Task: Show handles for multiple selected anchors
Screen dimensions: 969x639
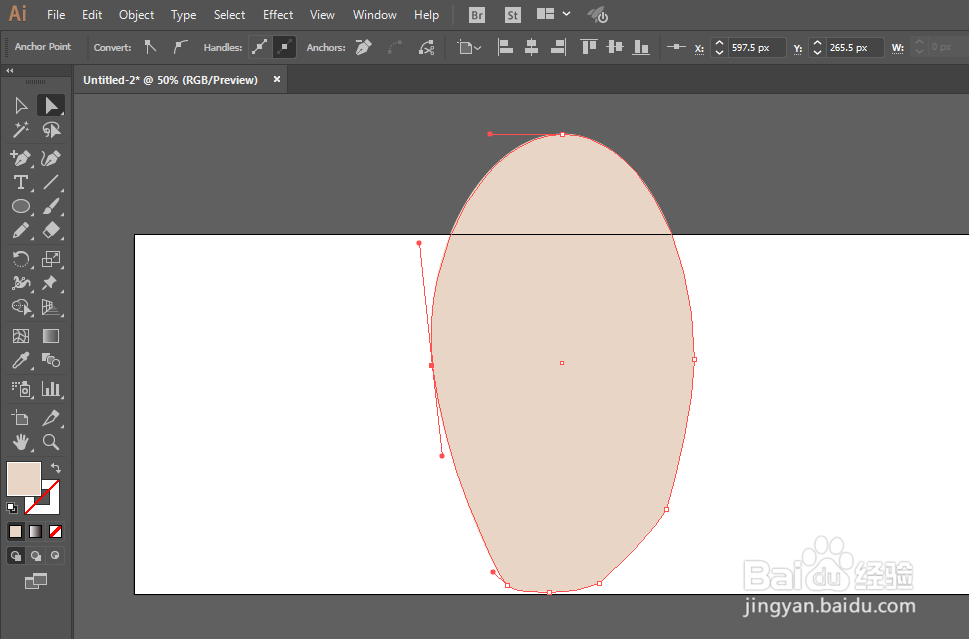Action: (x=260, y=47)
